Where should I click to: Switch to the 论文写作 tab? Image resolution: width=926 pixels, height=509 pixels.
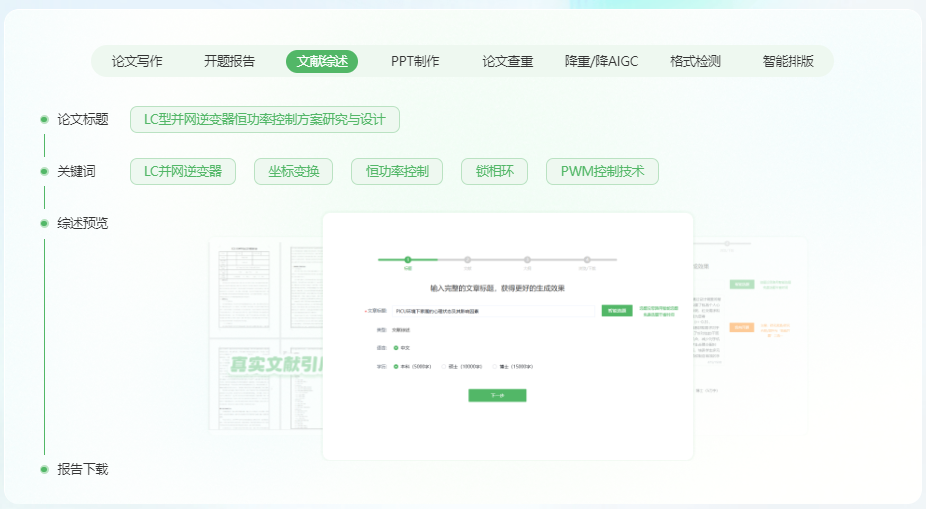(x=137, y=61)
